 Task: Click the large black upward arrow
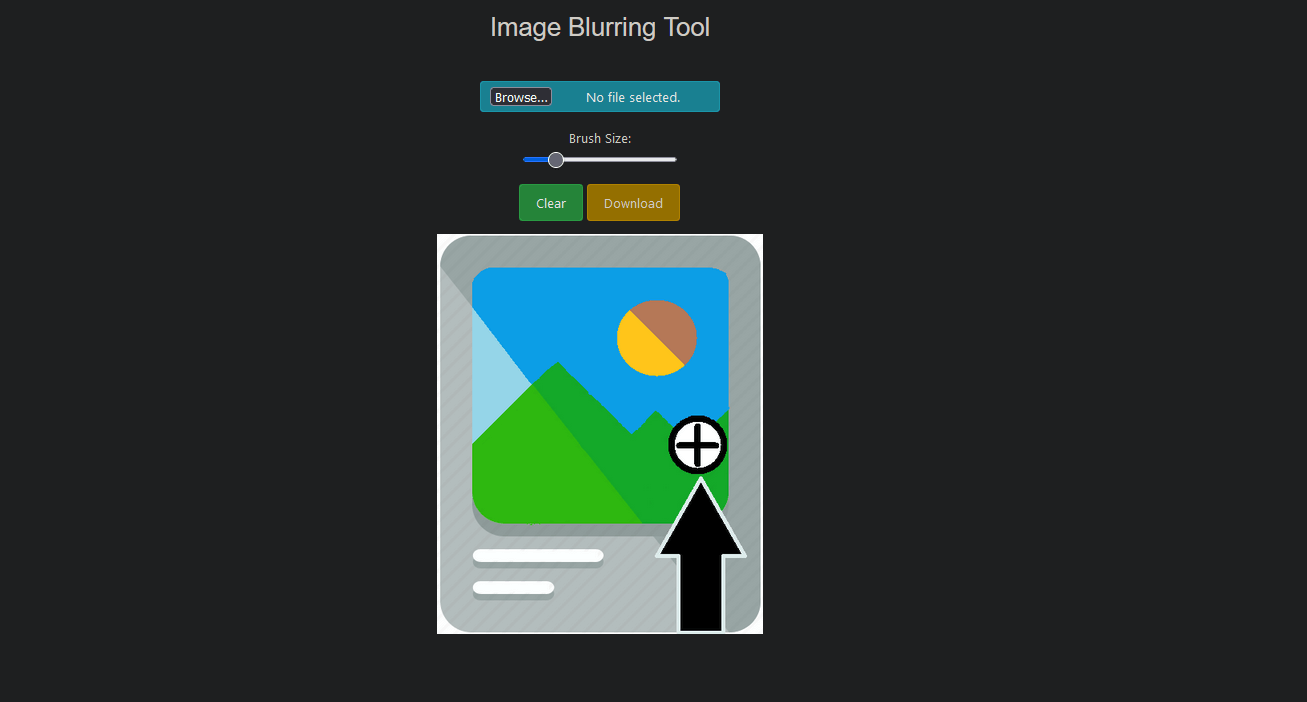point(700,556)
